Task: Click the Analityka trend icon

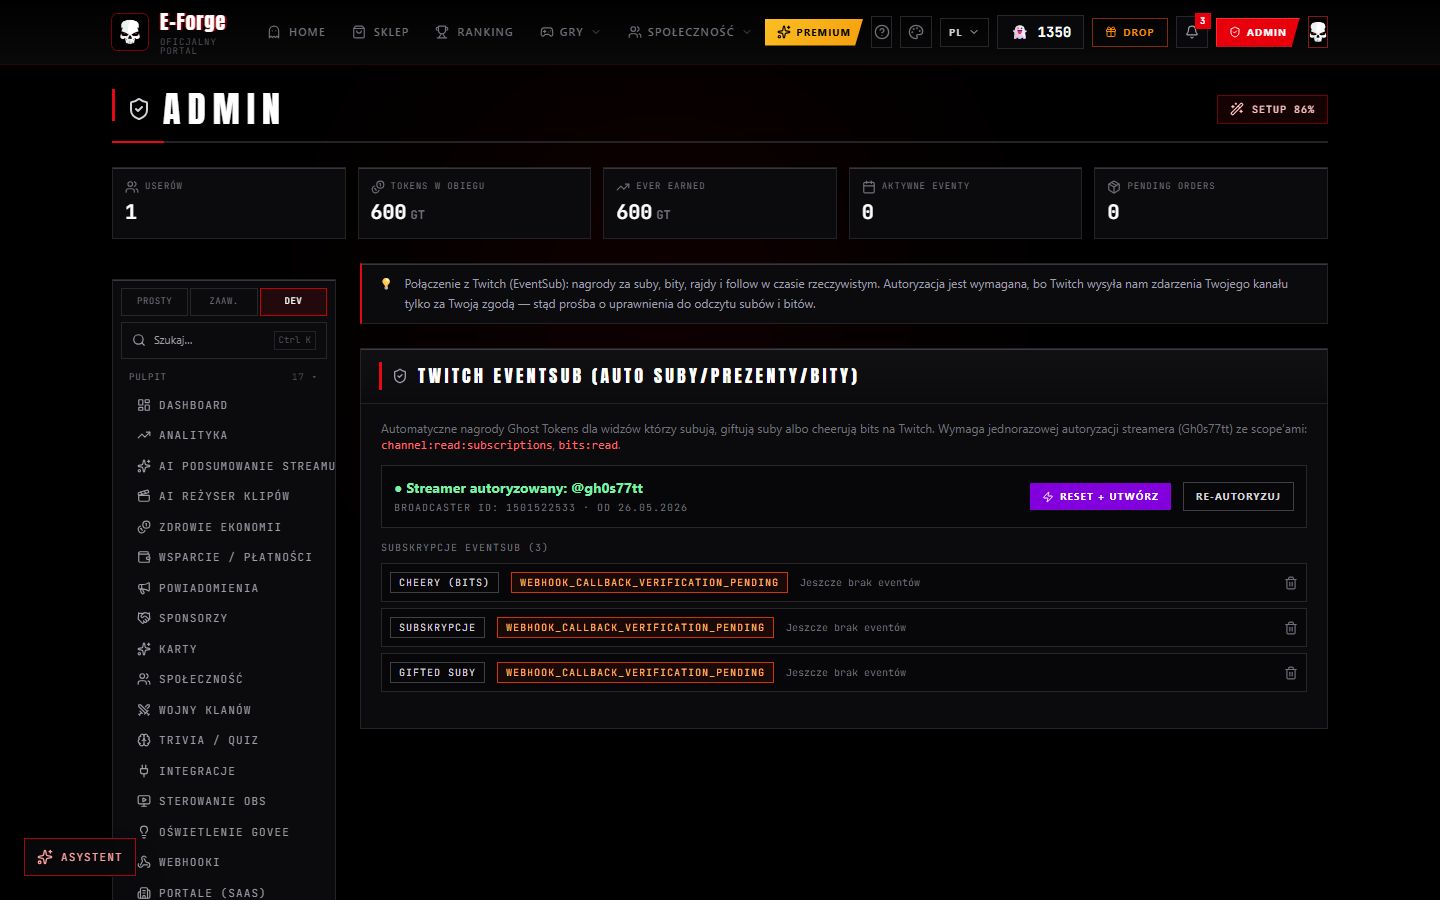Action: [144, 435]
